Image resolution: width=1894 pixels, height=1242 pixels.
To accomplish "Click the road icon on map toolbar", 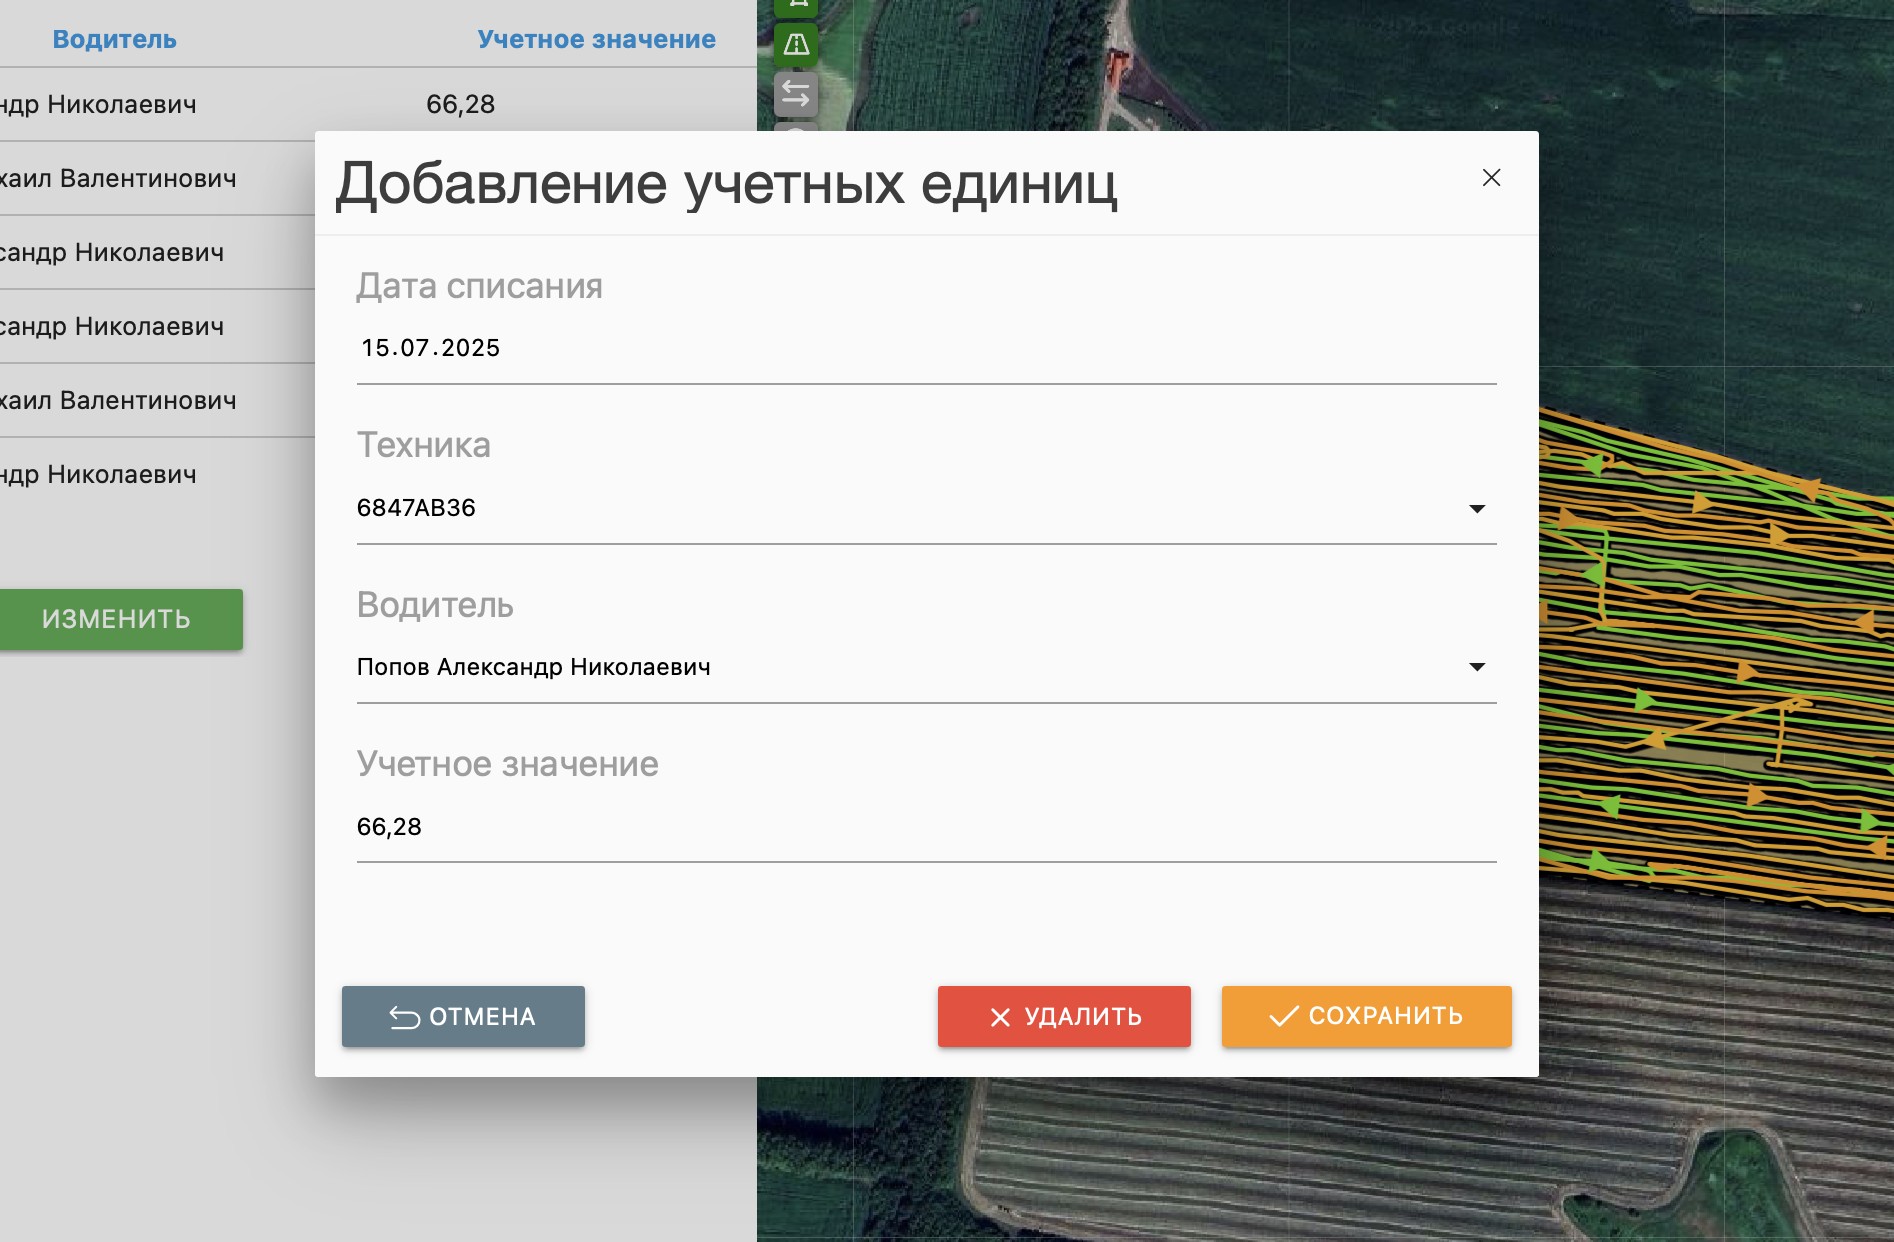I will coord(796,44).
